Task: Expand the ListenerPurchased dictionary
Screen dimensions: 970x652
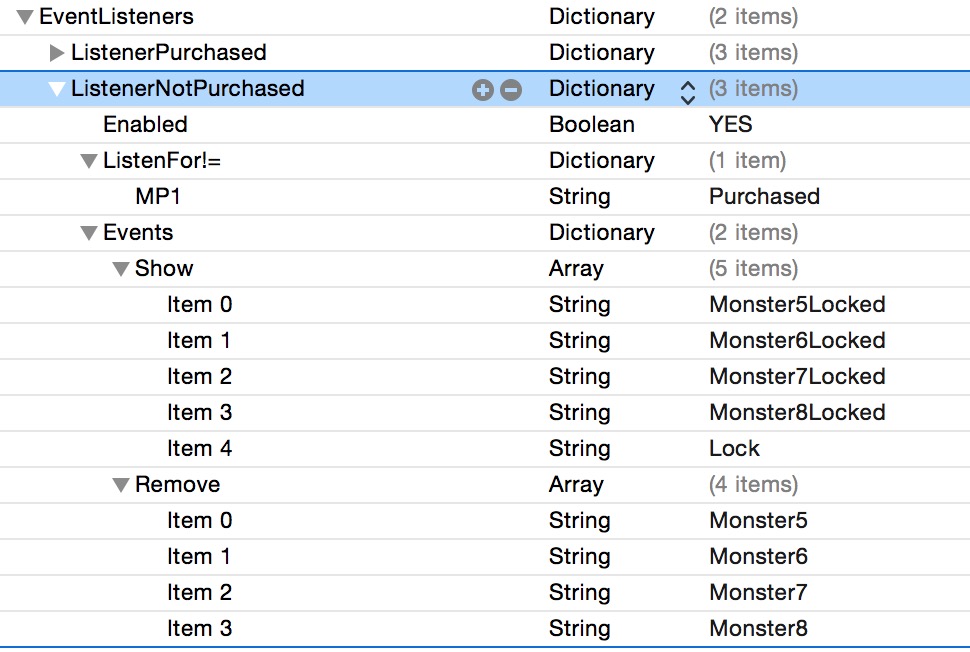Action: 57,53
